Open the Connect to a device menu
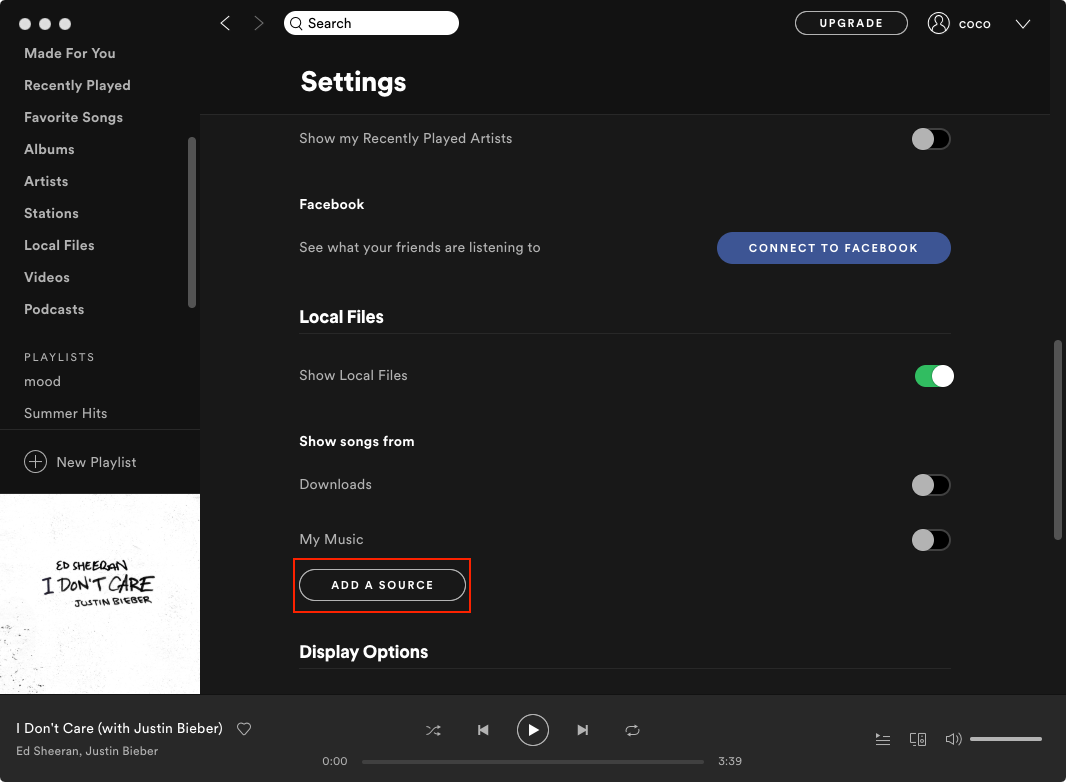1066x782 pixels. click(918, 739)
